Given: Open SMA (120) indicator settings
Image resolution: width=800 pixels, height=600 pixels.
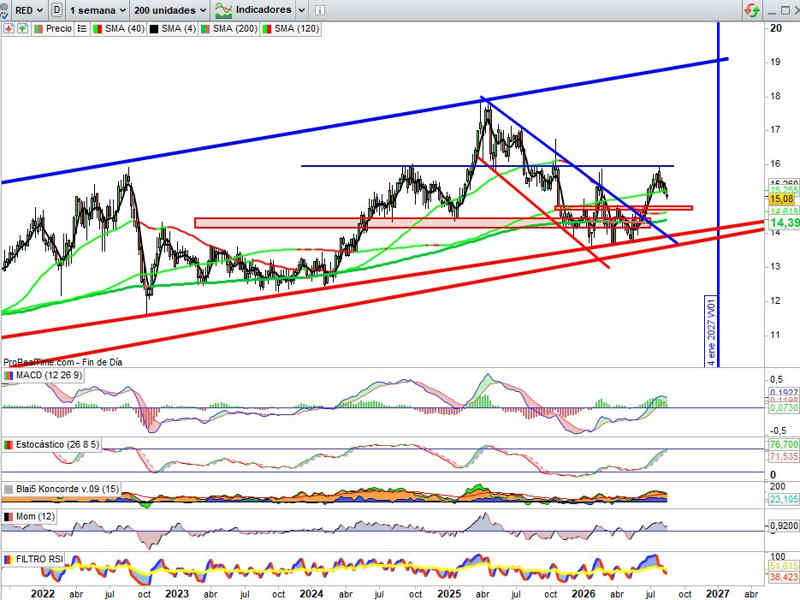Looking at the screenshot, I should (296, 29).
